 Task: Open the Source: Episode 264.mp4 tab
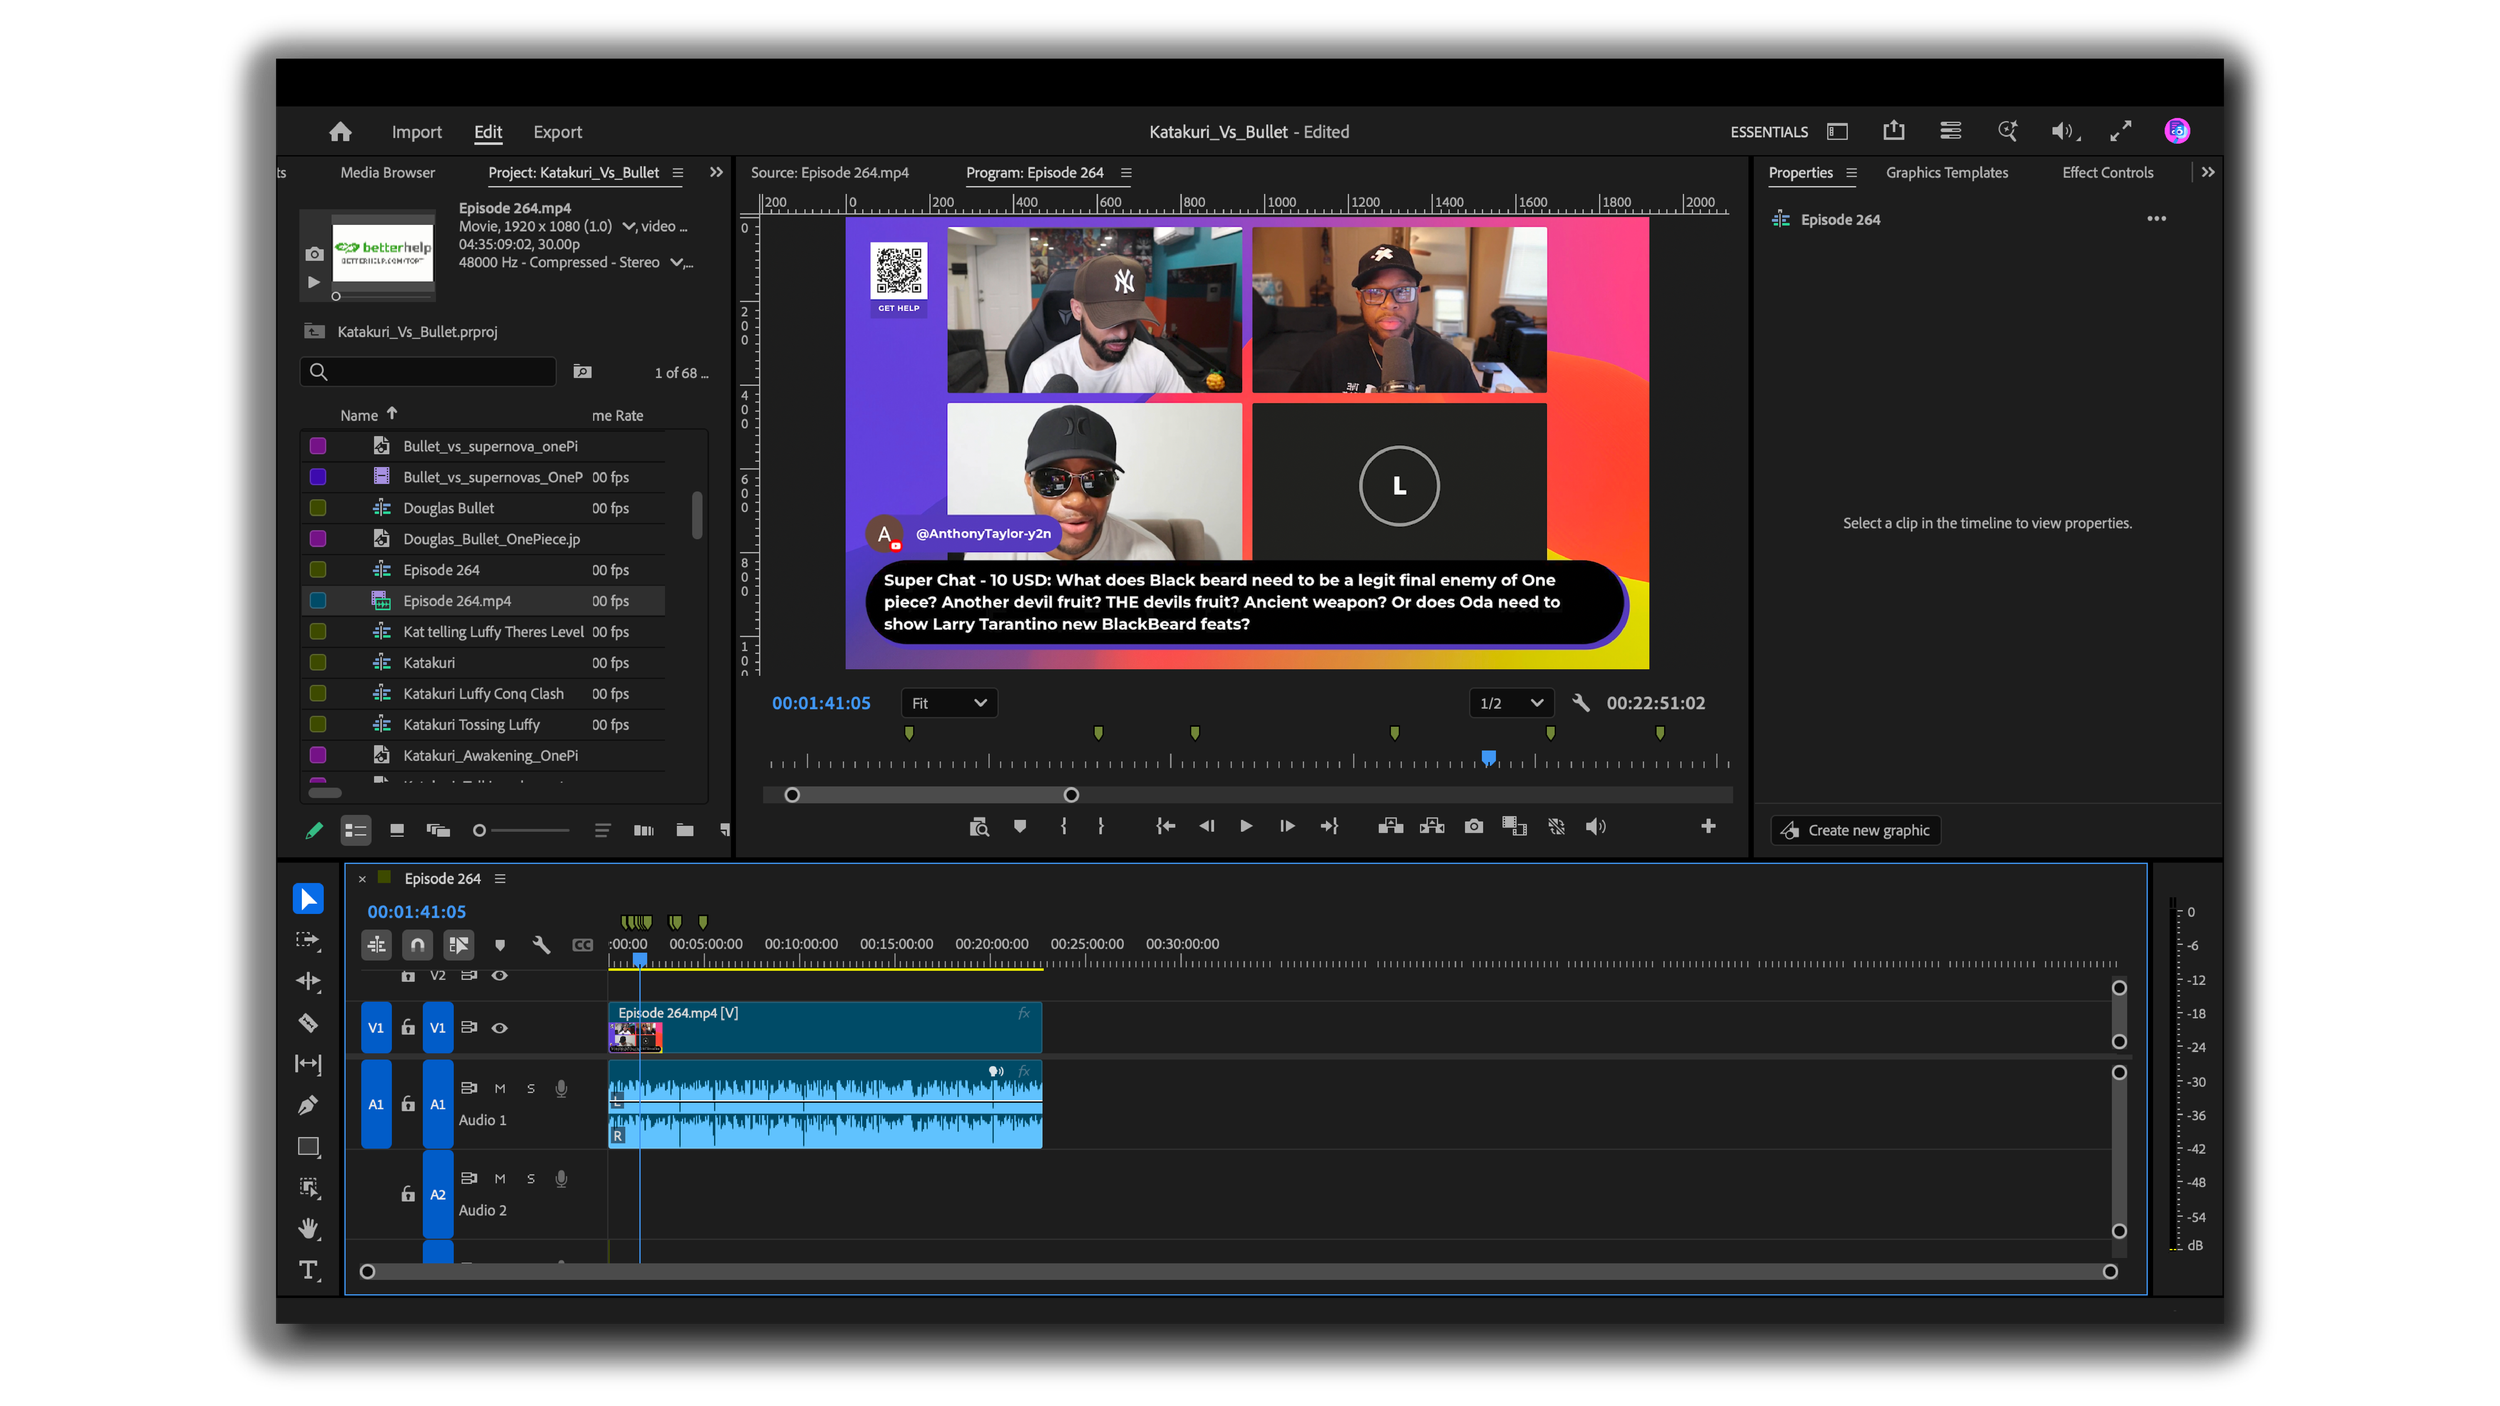[830, 173]
